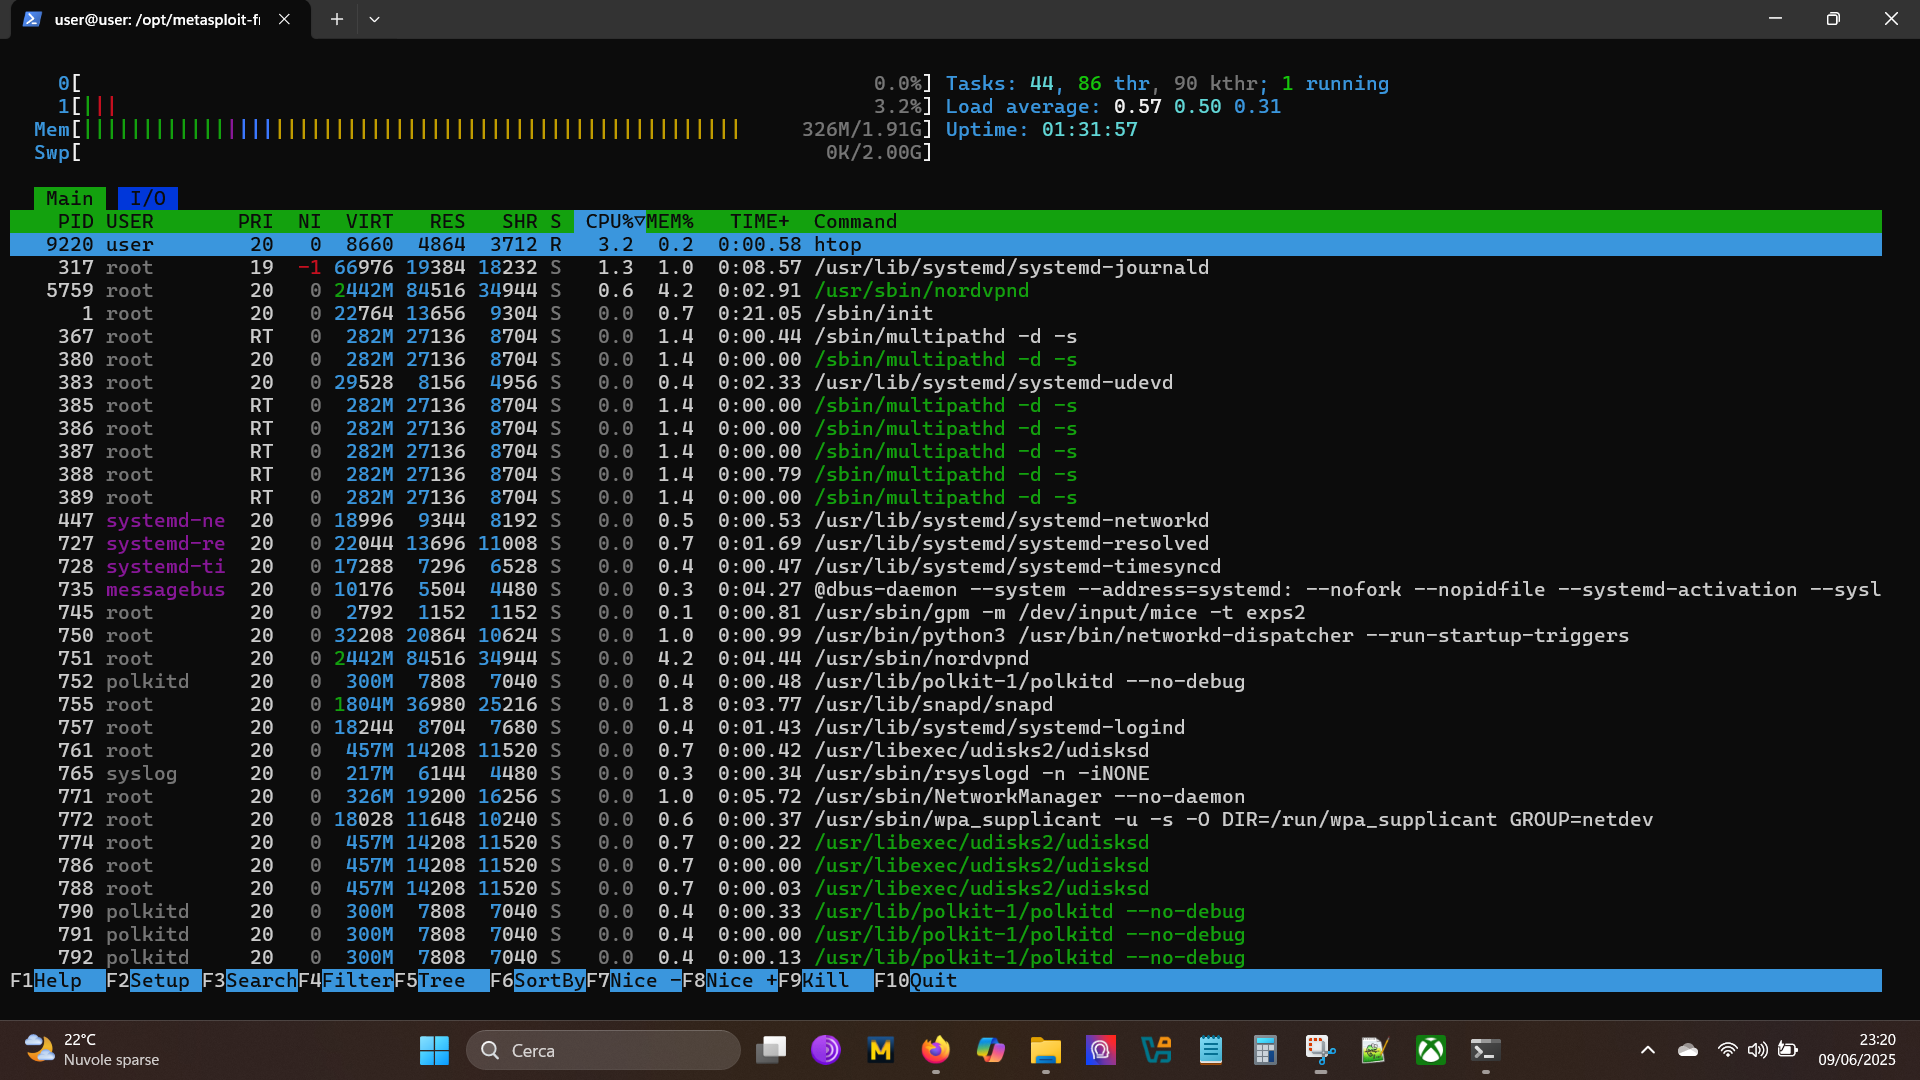1920x1080 pixels.
Task: Open Copilot from taskbar
Action: pos(990,1050)
